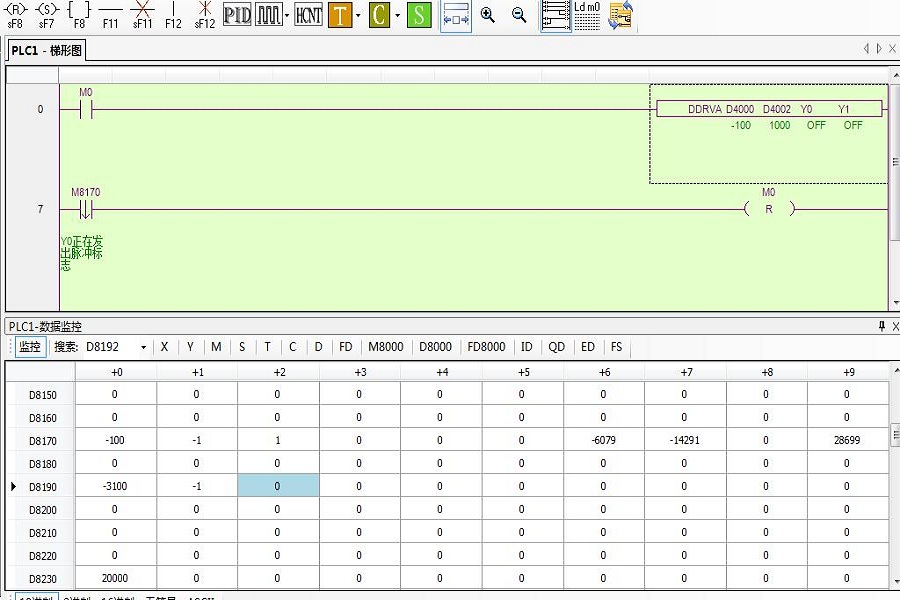Click the PID instruction icon
Screen dimensions: 900x600
237,15
